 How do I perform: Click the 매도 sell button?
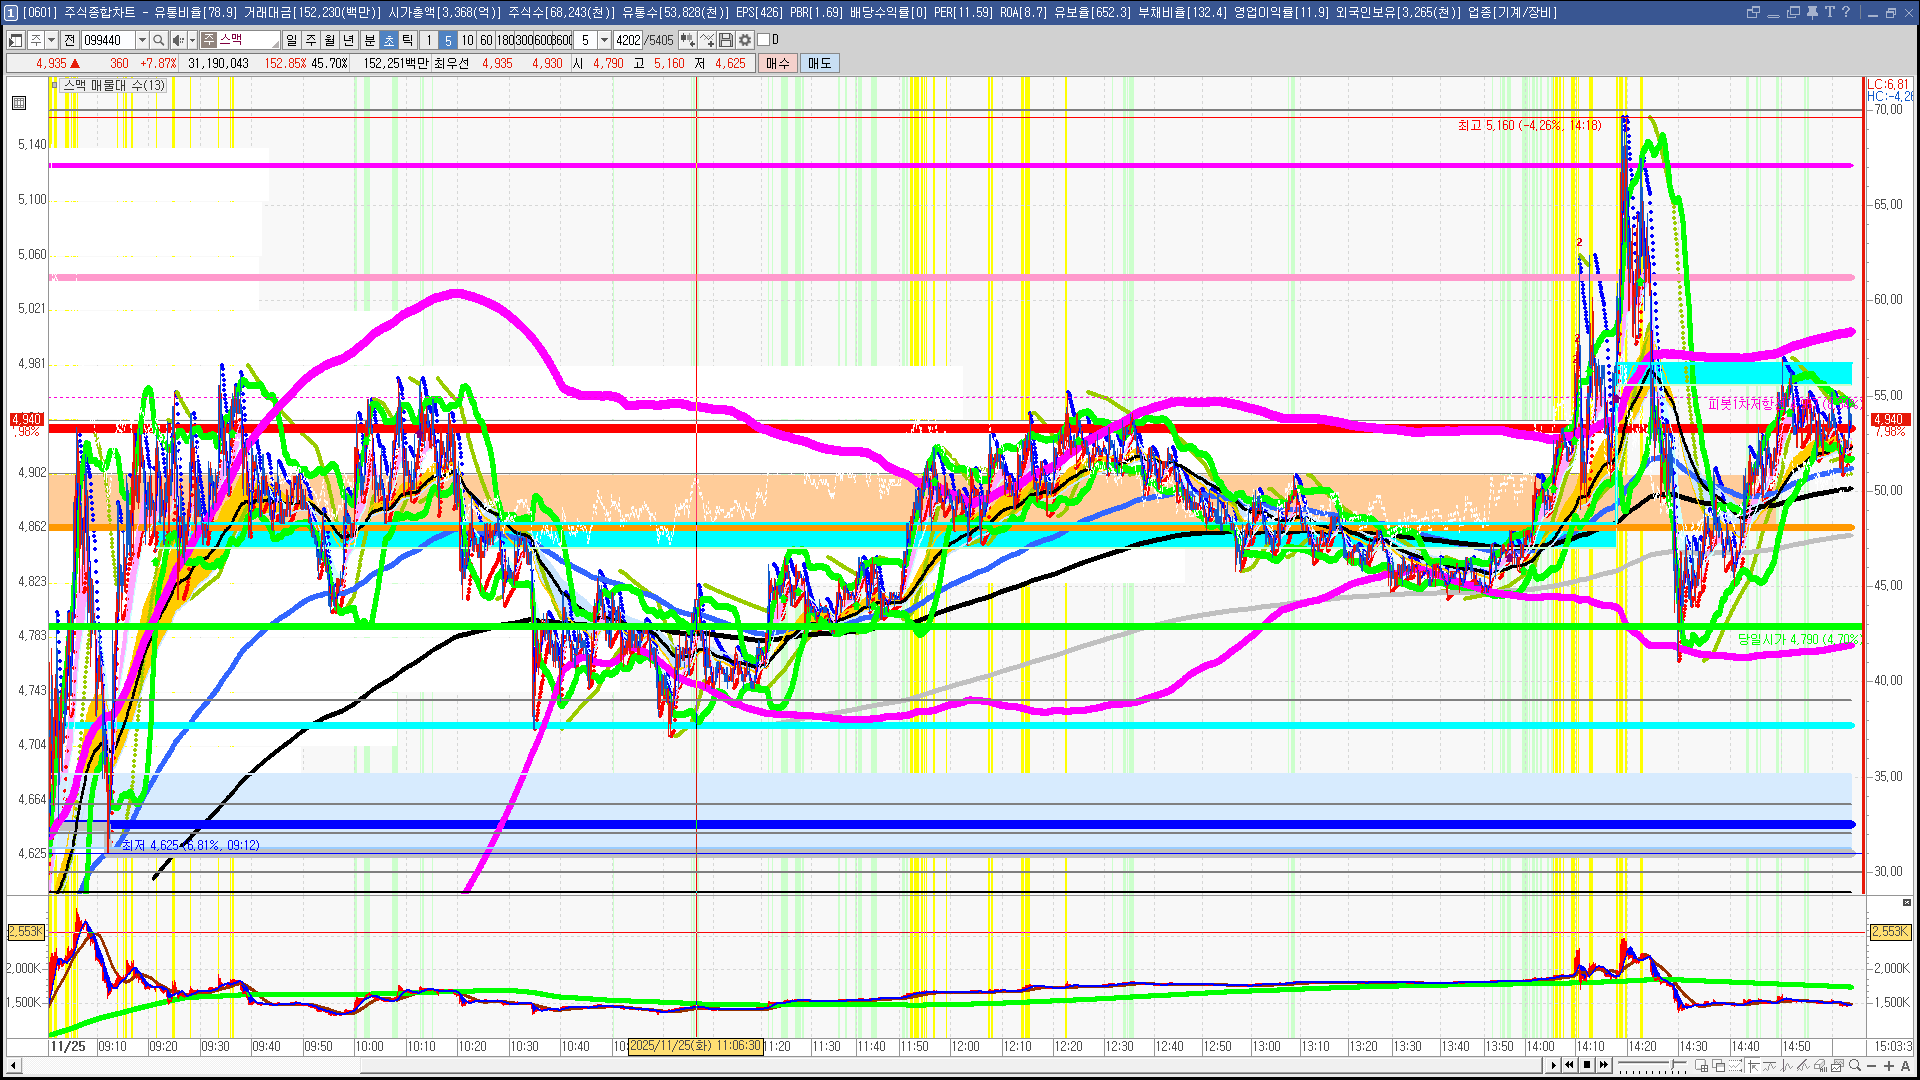pos(819,63)
